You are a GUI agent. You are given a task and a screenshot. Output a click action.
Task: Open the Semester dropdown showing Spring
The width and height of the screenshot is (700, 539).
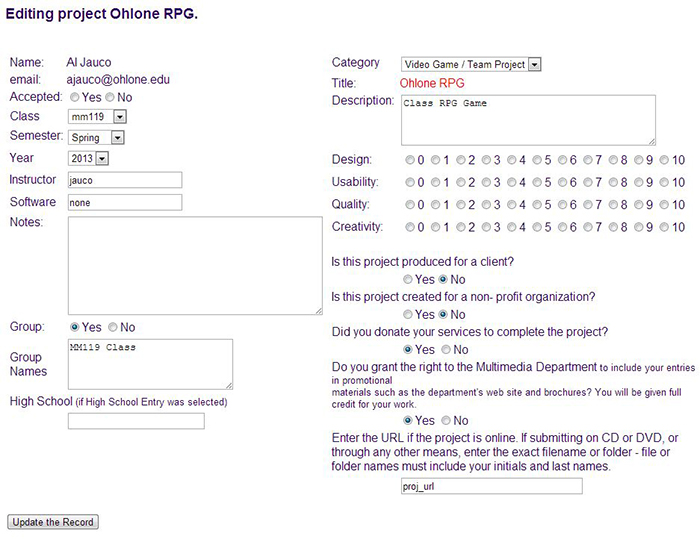(x=96, y=138)
